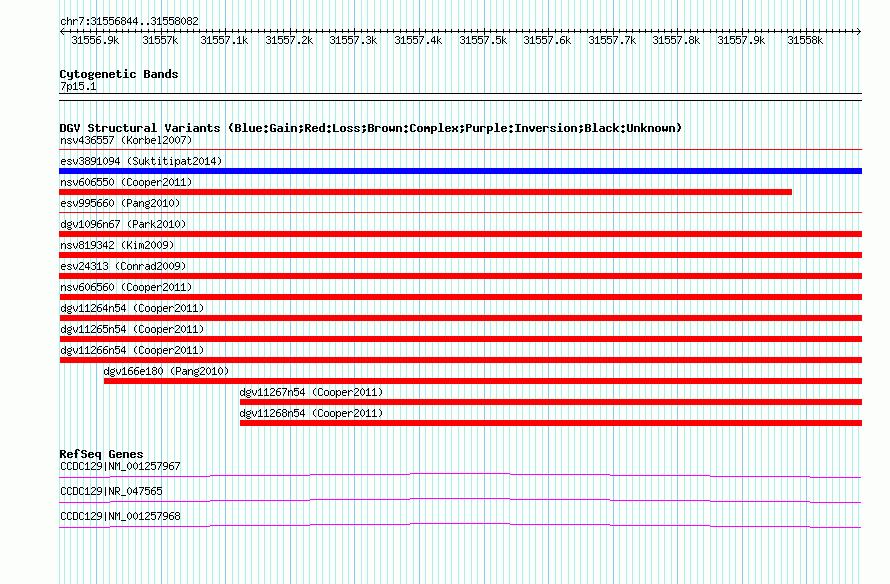Select the red bar under dgv11264n54
Image resolution: width=890 pixels, height=584 pixels.
click(460, 318)
